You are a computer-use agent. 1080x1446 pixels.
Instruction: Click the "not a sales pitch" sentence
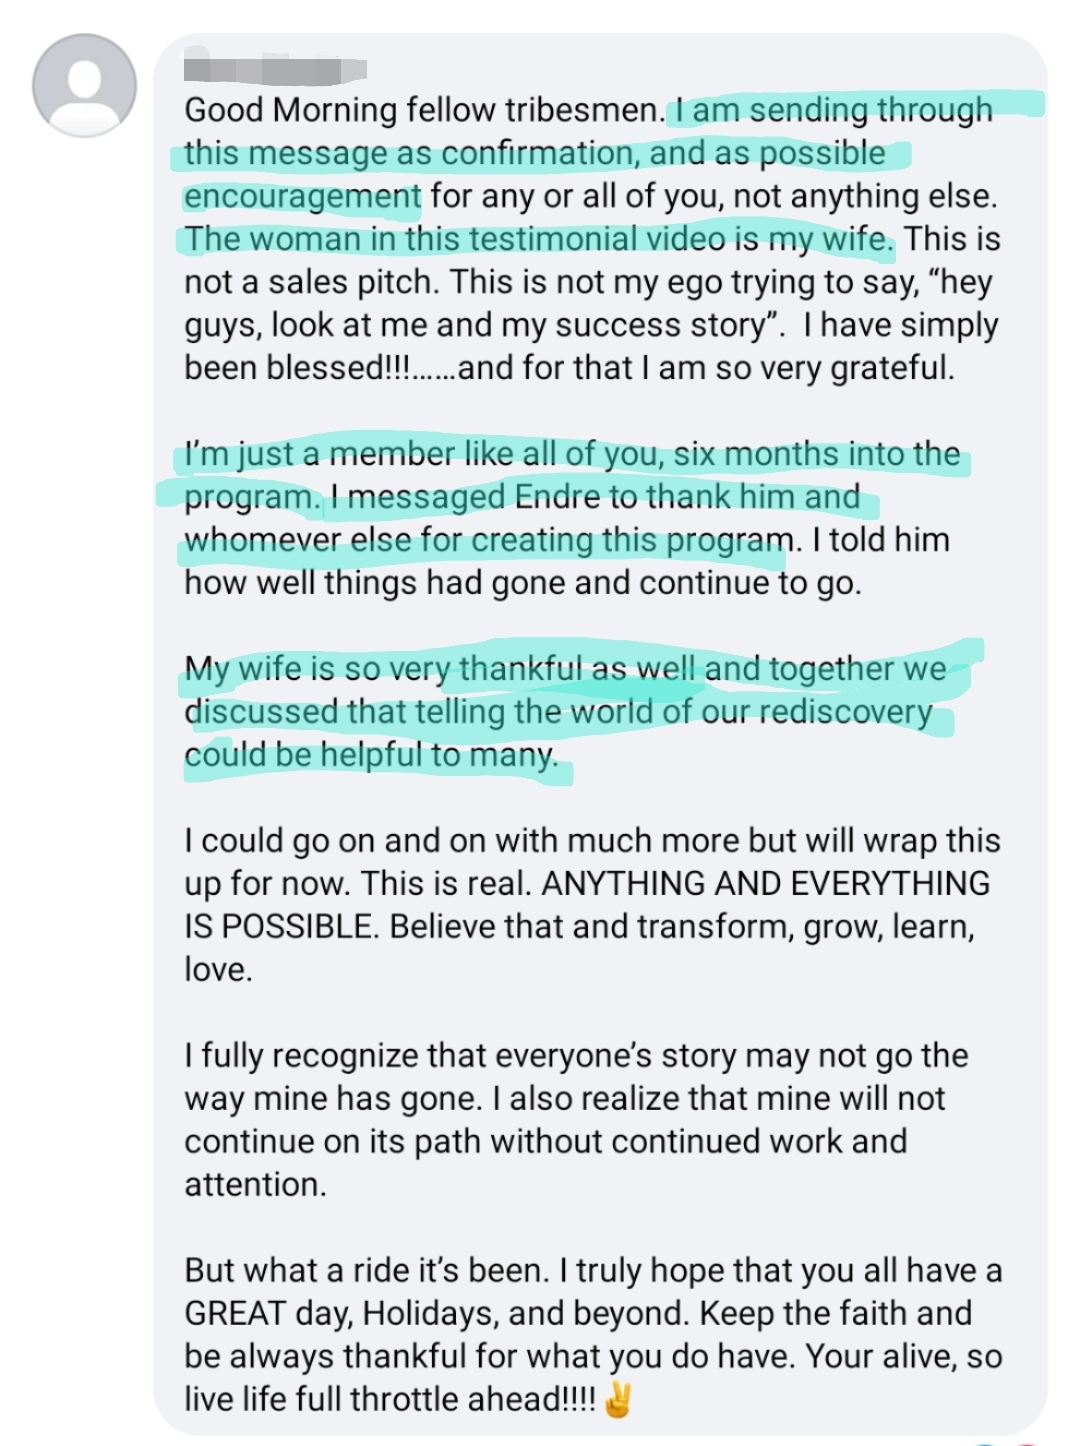click(311, 282)
